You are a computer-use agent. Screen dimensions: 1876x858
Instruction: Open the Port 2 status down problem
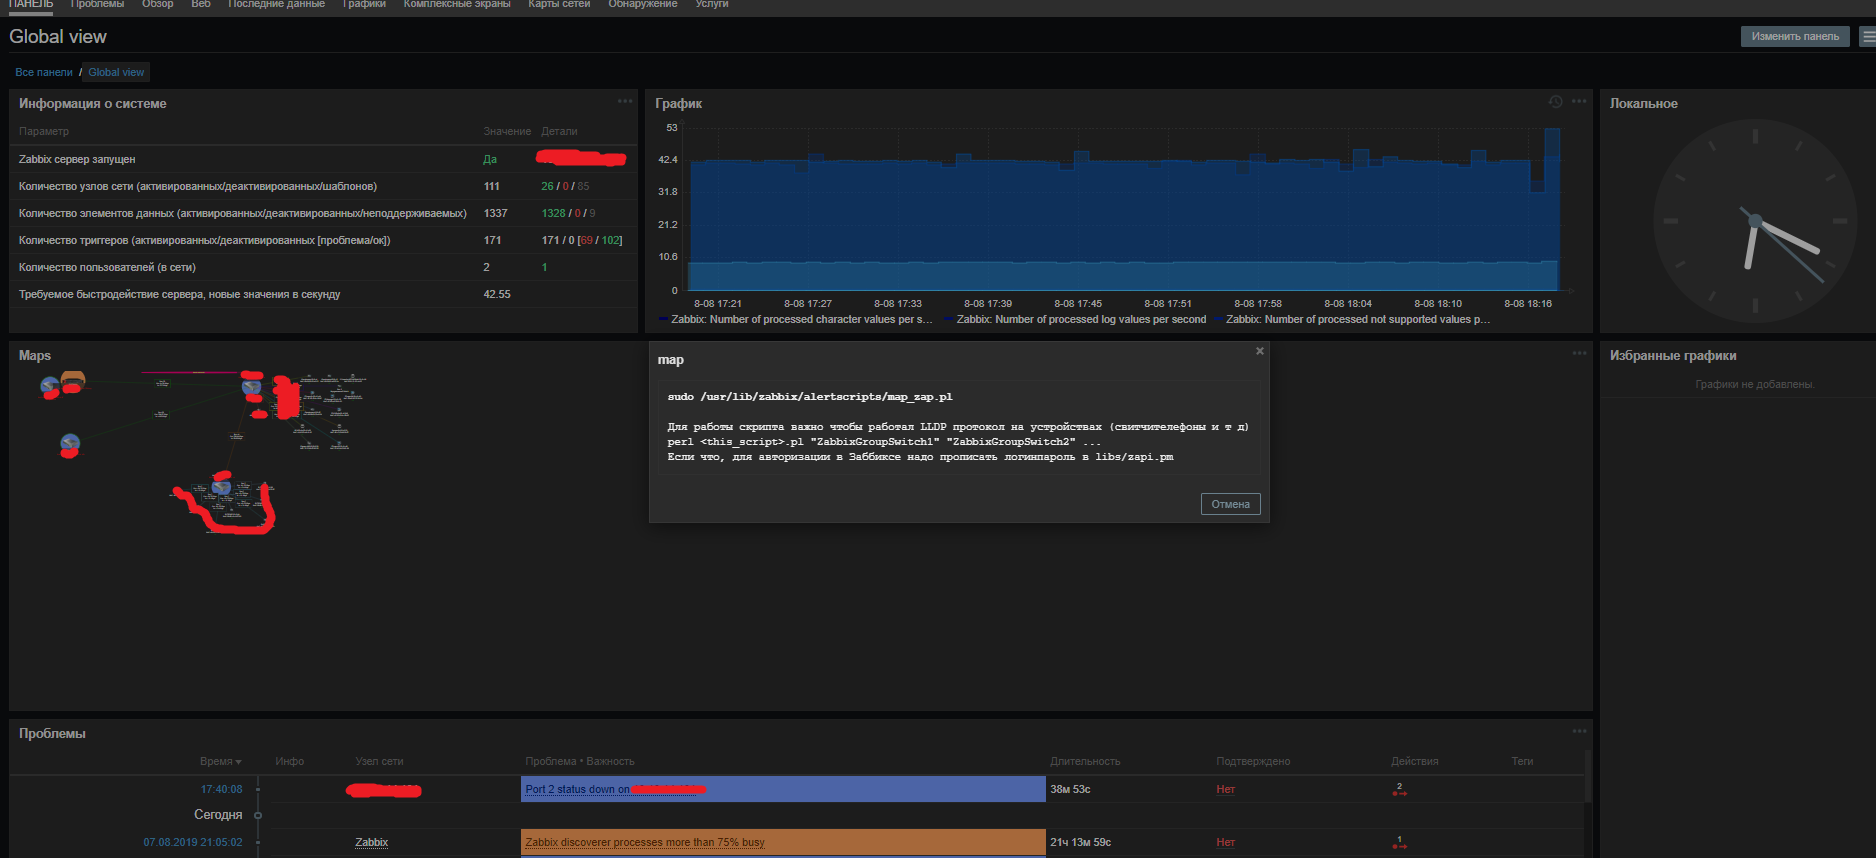coord(577,789)
